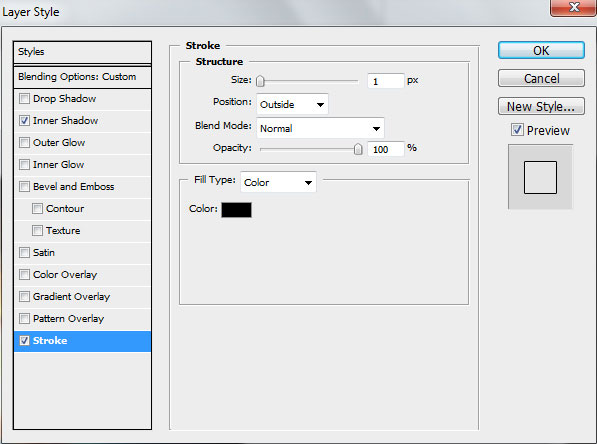The width and height of the screenshot is (597, 444).
Task: Turn on the Texture checkbox
Action: (37, 230)
